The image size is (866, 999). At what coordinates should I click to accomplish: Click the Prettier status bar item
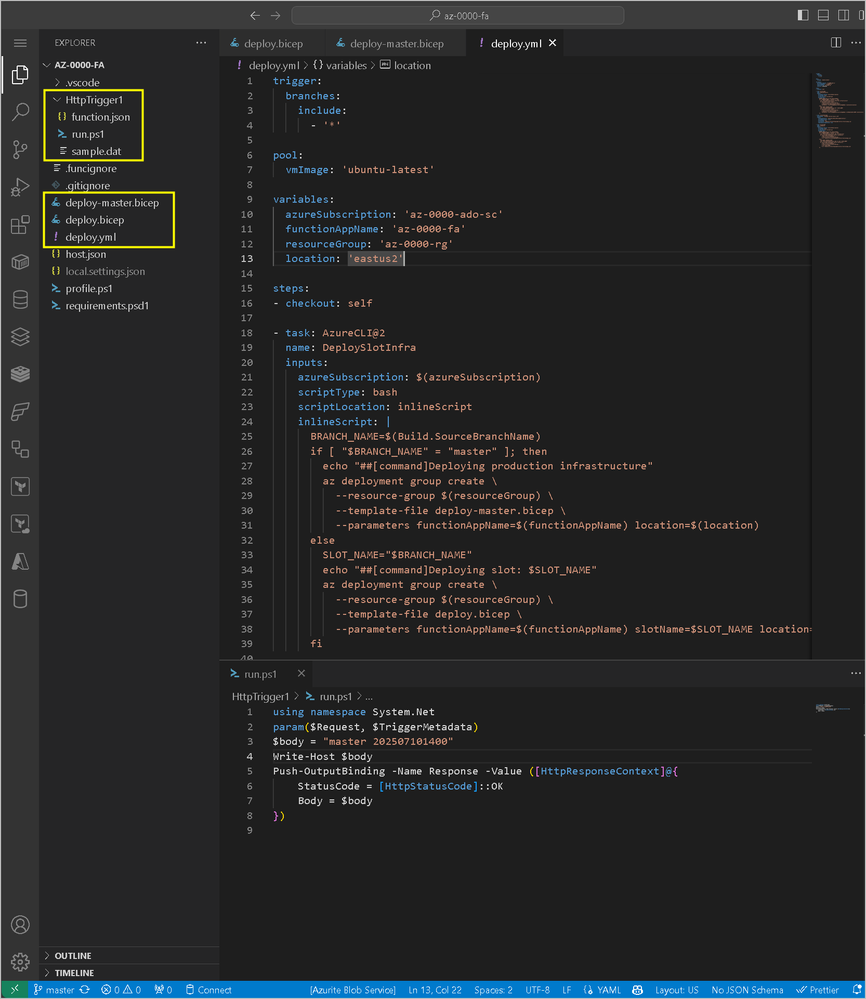coord(818,990)
